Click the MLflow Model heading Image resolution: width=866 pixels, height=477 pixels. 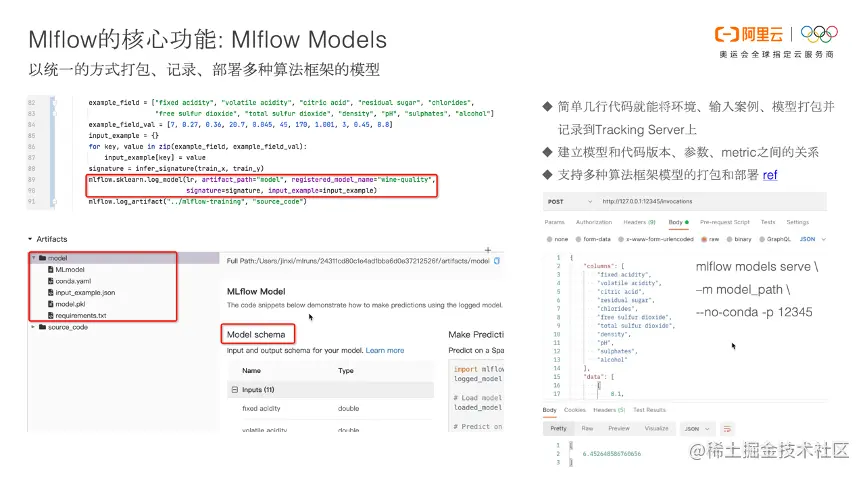256,292
